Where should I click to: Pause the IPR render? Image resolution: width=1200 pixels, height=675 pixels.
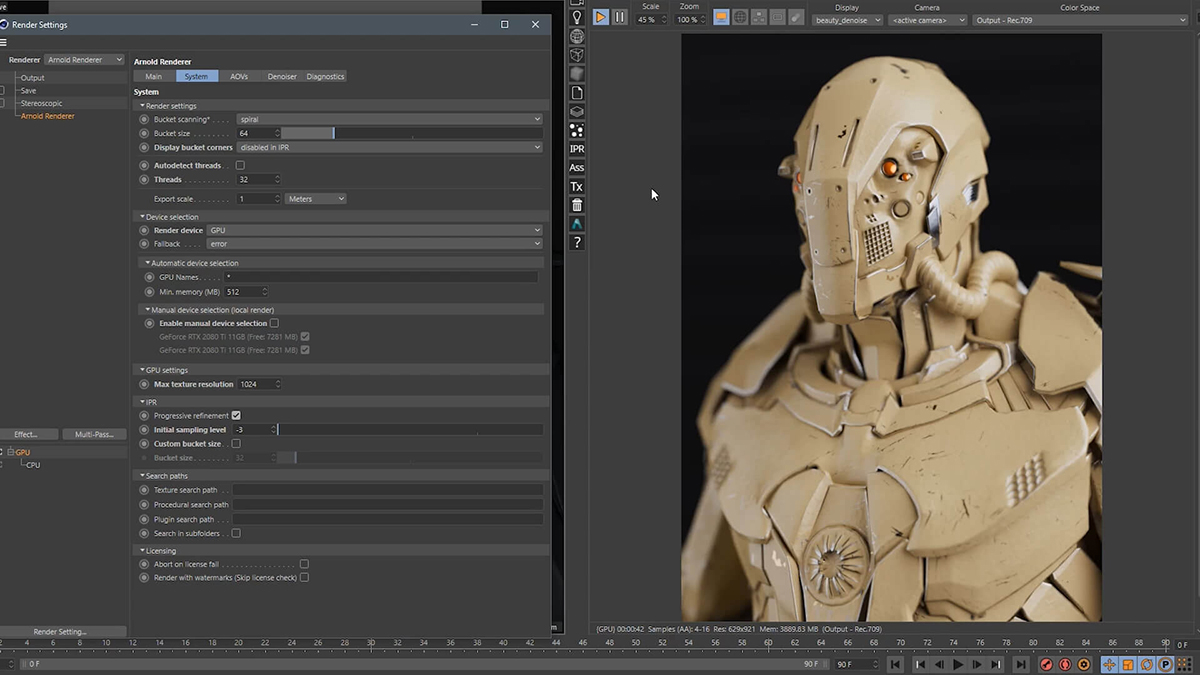(x=620, y=17)
